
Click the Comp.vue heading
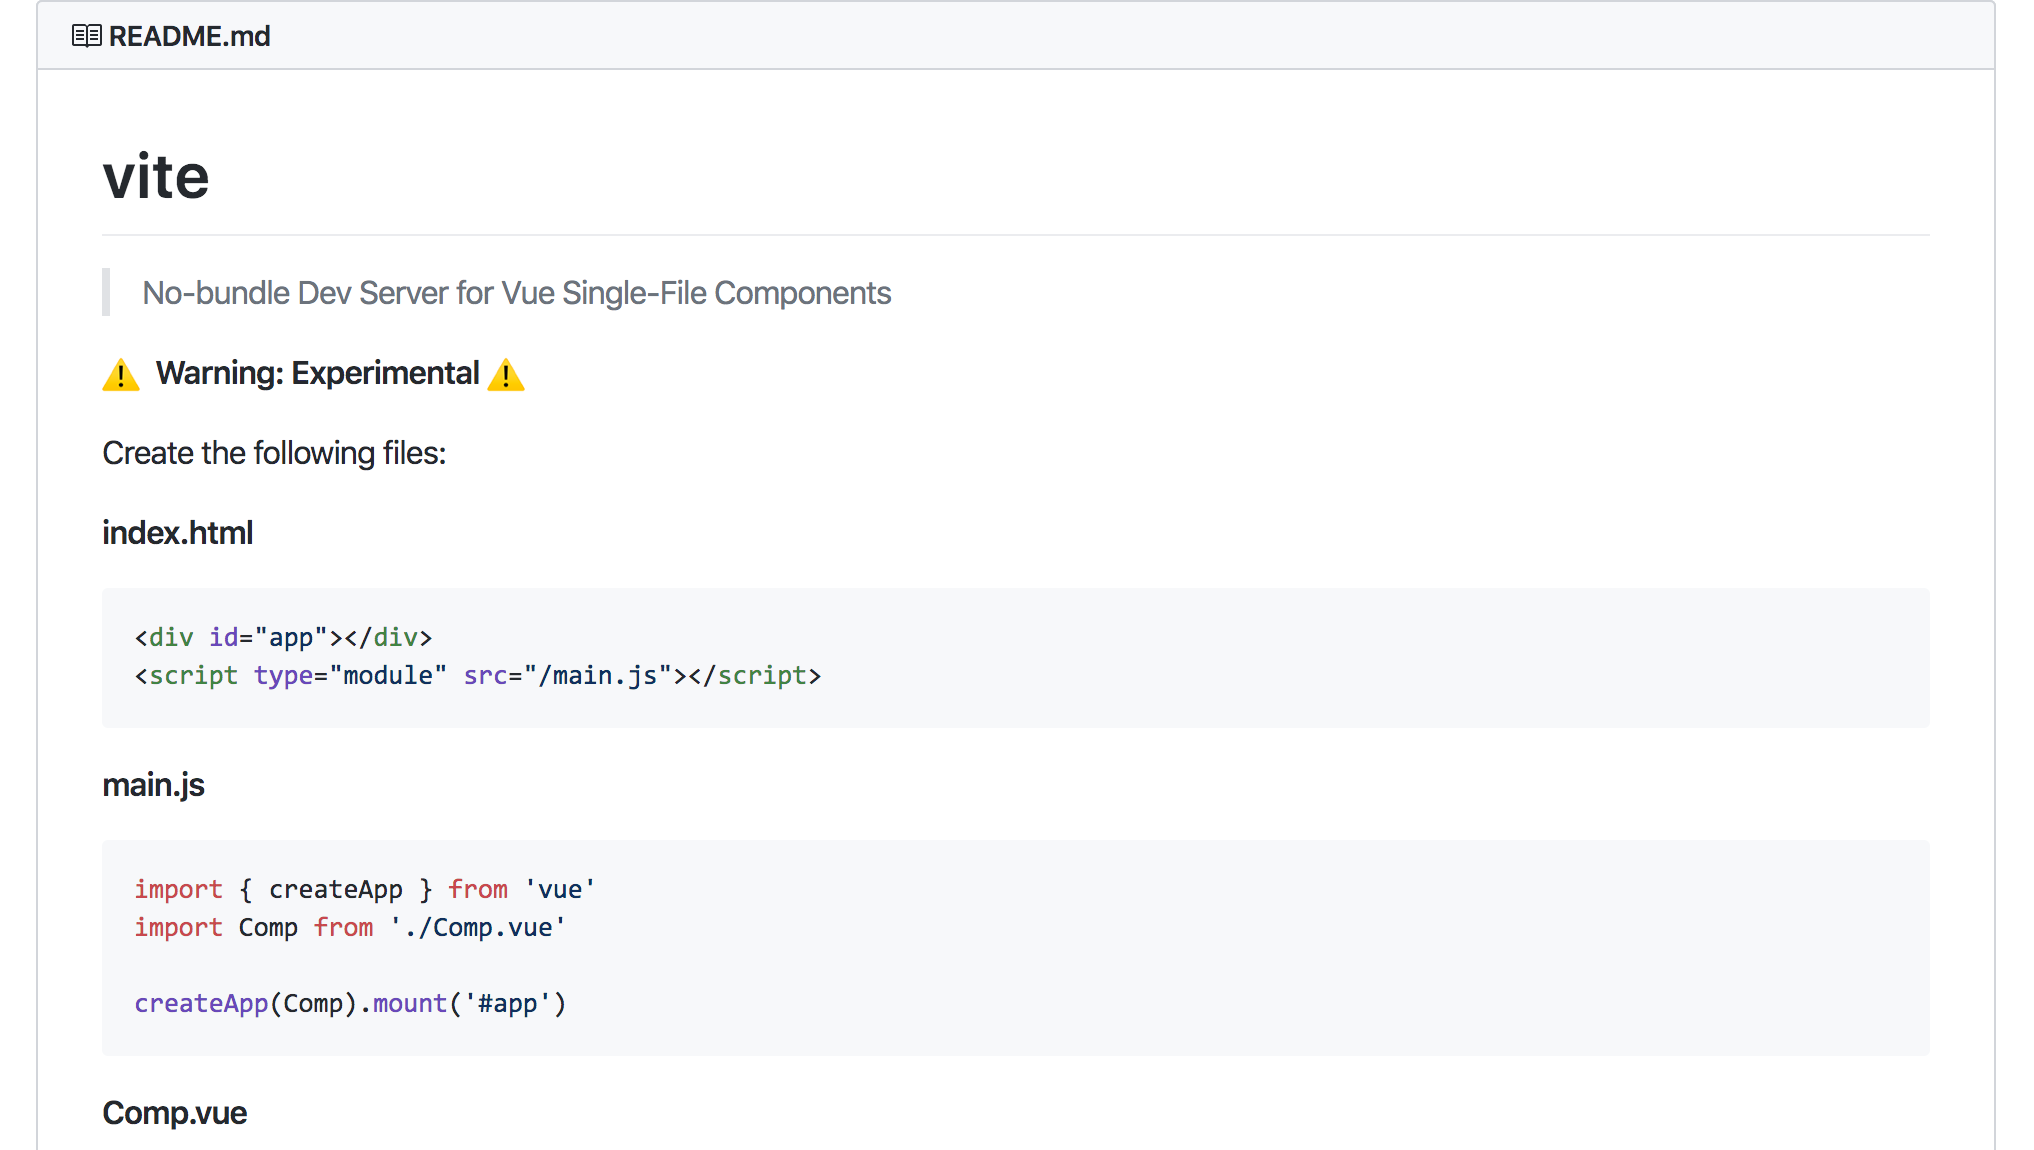click(x=174, y=1113)
